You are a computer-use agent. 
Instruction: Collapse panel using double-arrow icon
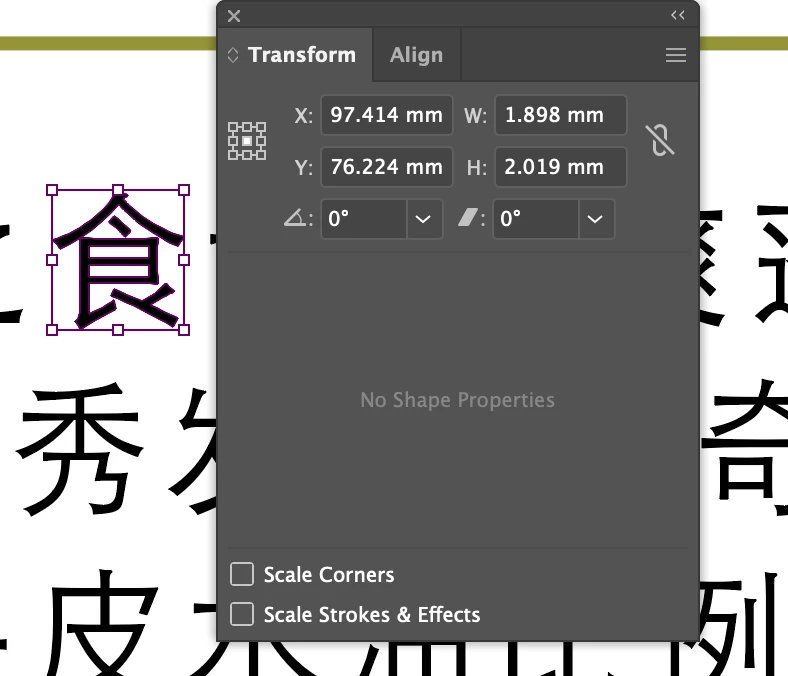[677, 15]
